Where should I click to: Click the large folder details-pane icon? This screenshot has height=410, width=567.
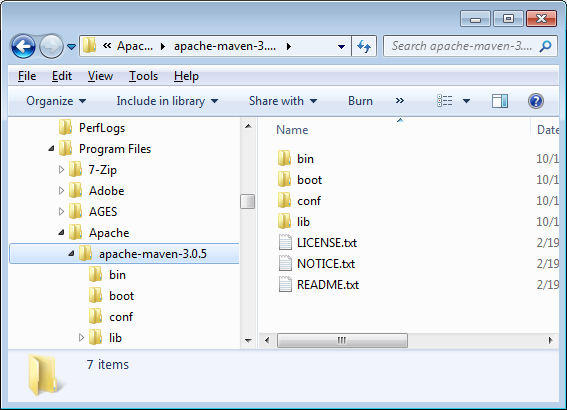[x=45, y=375]
